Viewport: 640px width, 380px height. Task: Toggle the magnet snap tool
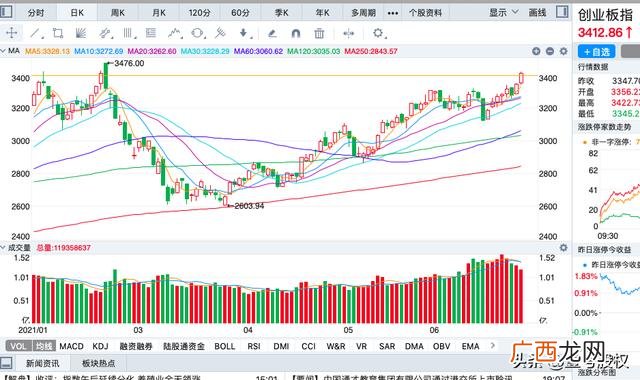296,33
